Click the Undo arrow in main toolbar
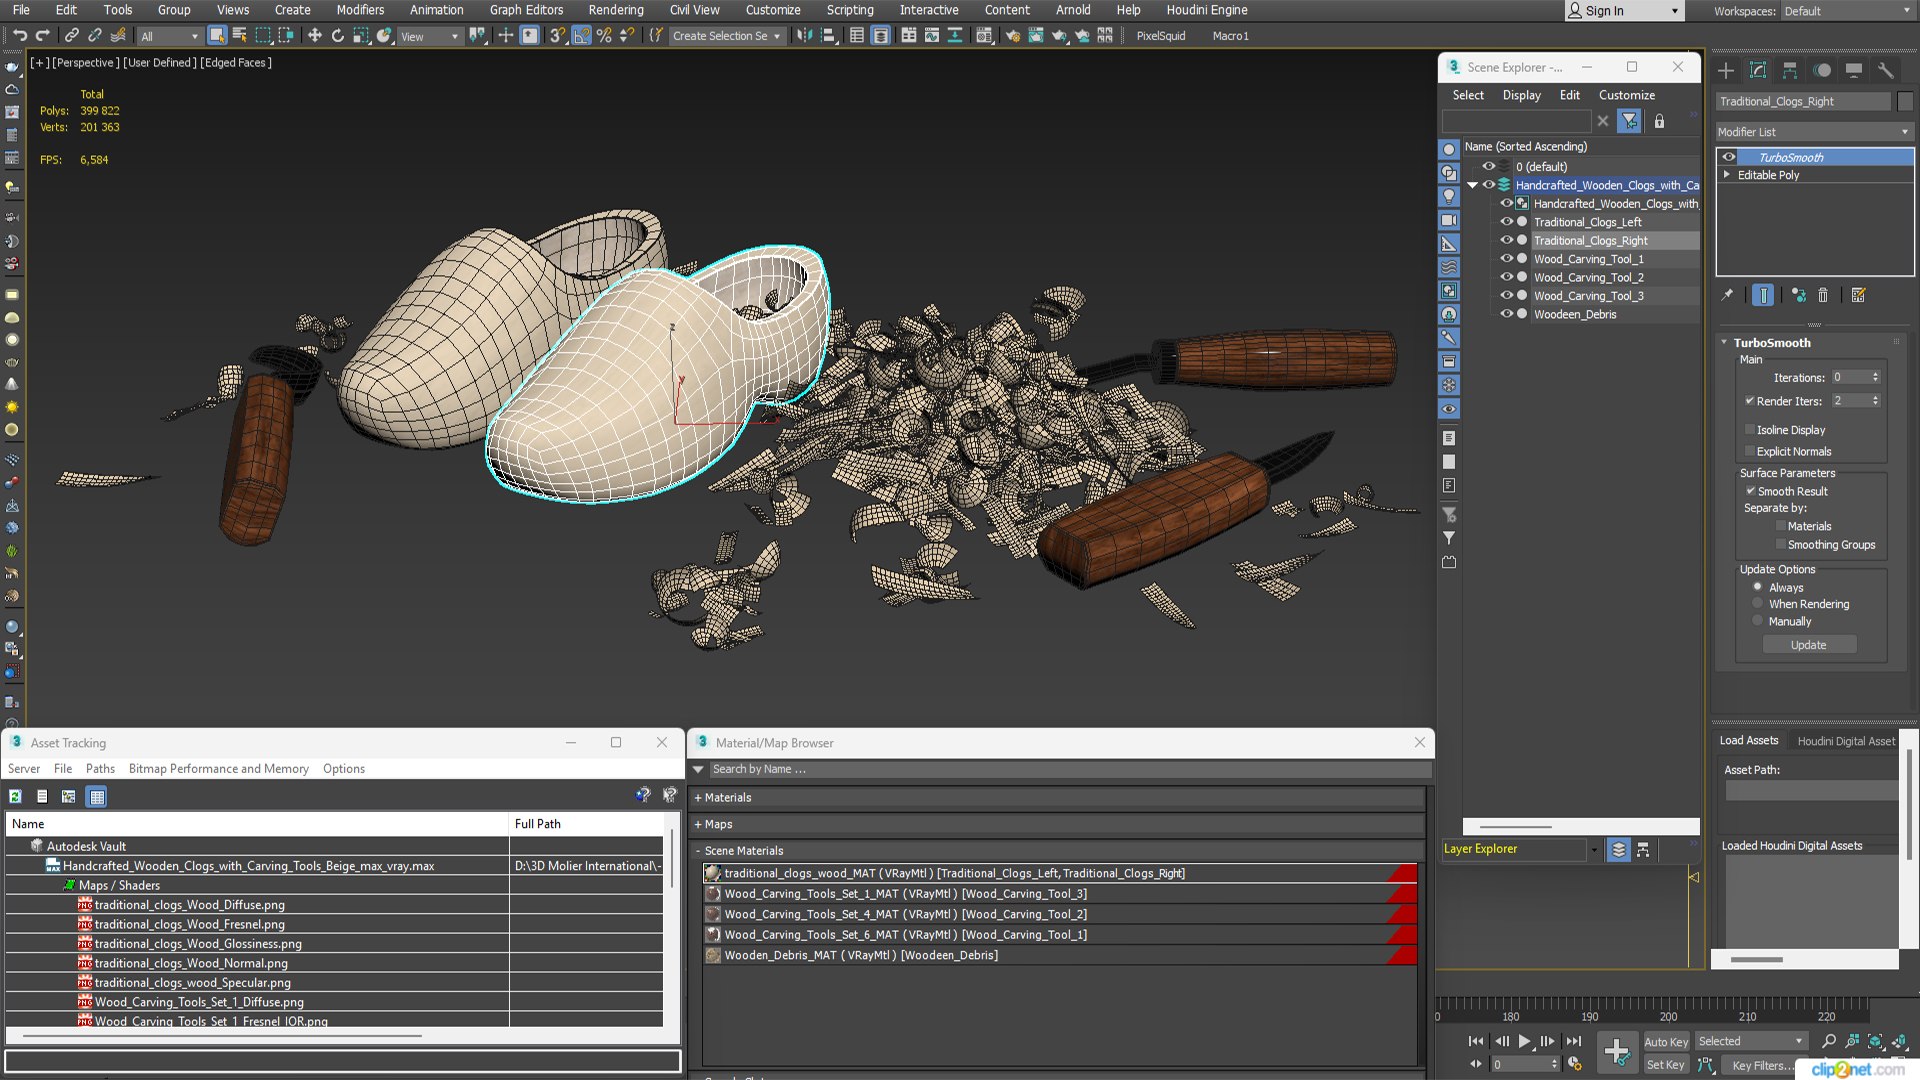1920x1080 pixels. pyautogui.click(x=20, y=35)
